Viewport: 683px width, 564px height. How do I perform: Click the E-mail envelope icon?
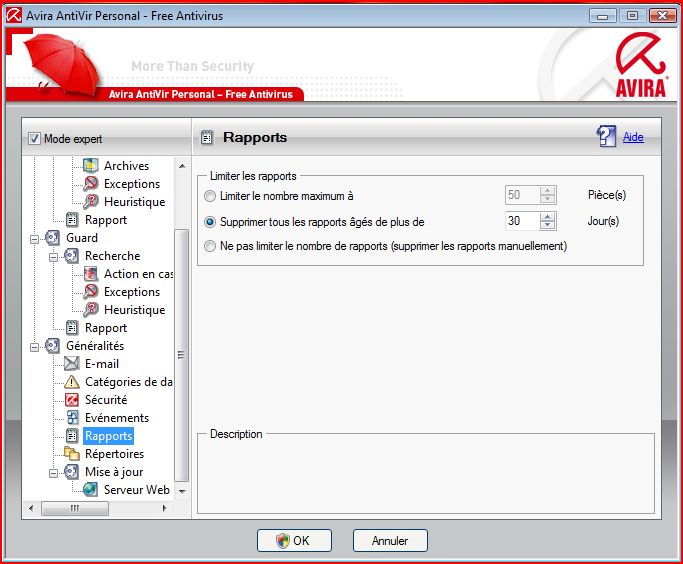click(72, 364)
